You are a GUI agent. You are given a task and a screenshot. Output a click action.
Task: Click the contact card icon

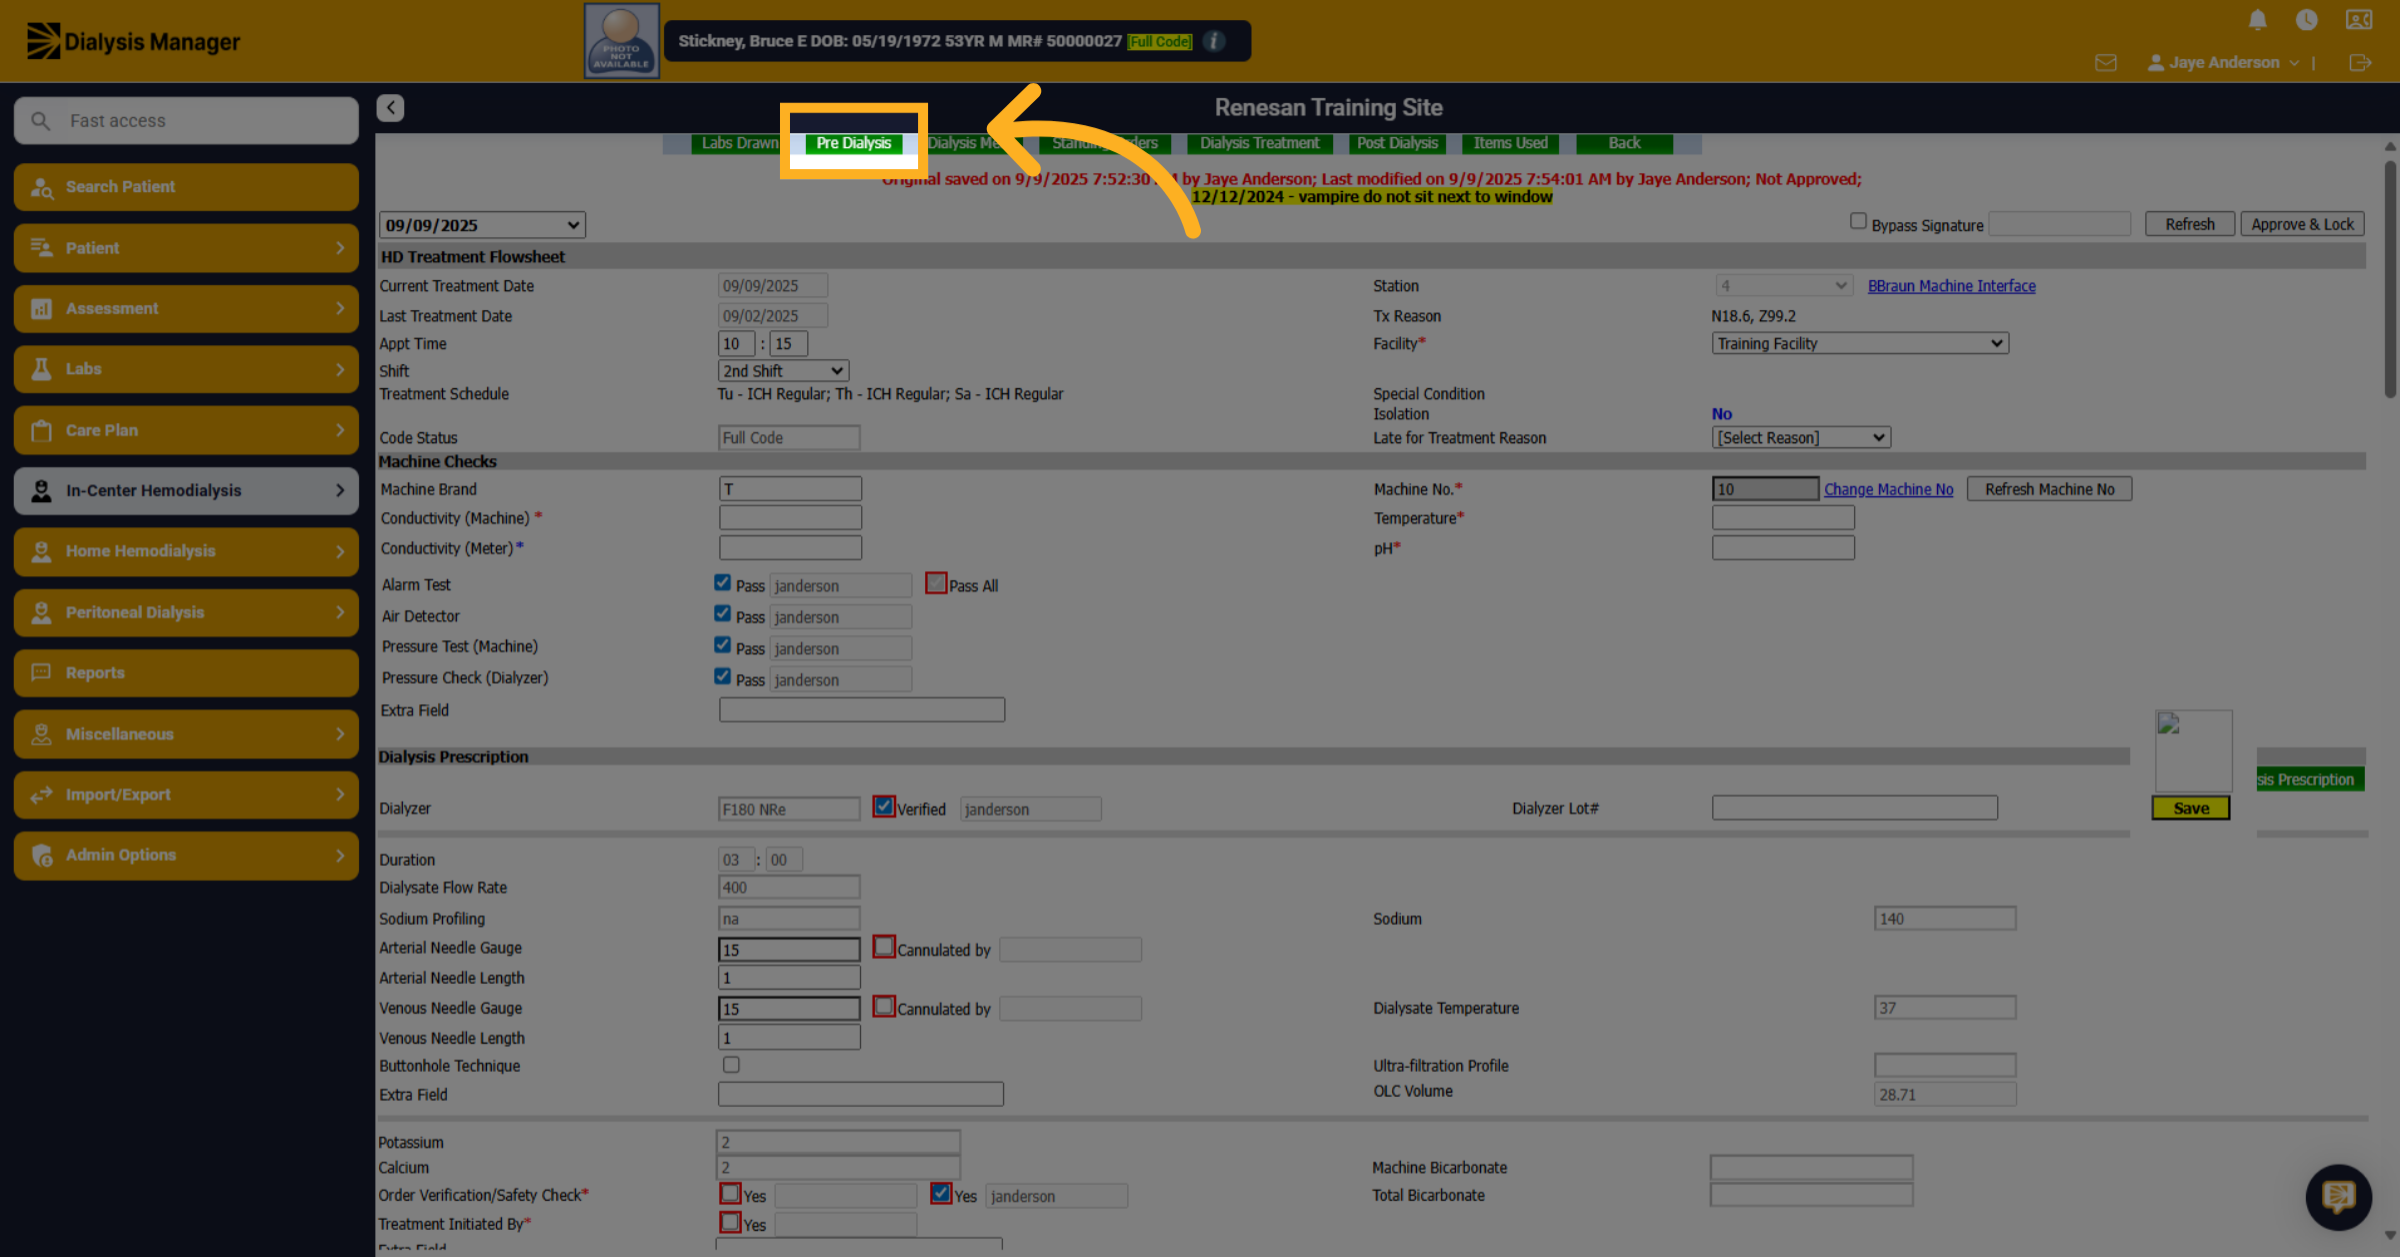2358,20
